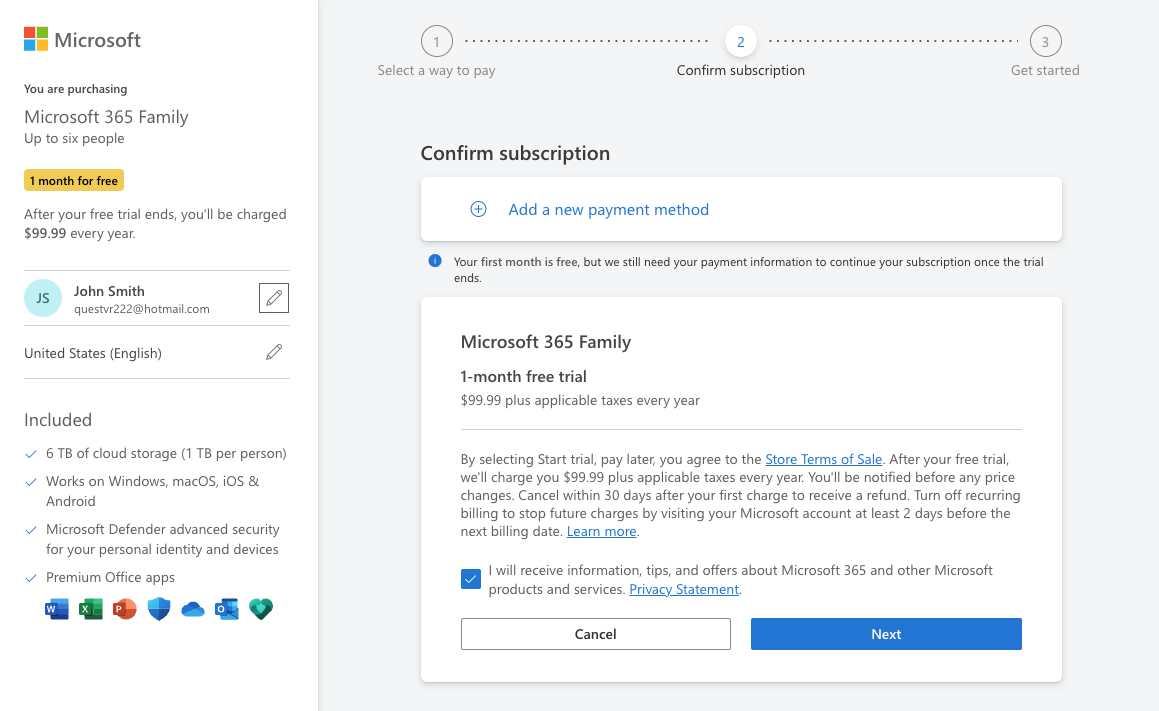Click the 'Confirm subscription' page heading
Viewport: 1159px width, 711px height.
(515, 153)
